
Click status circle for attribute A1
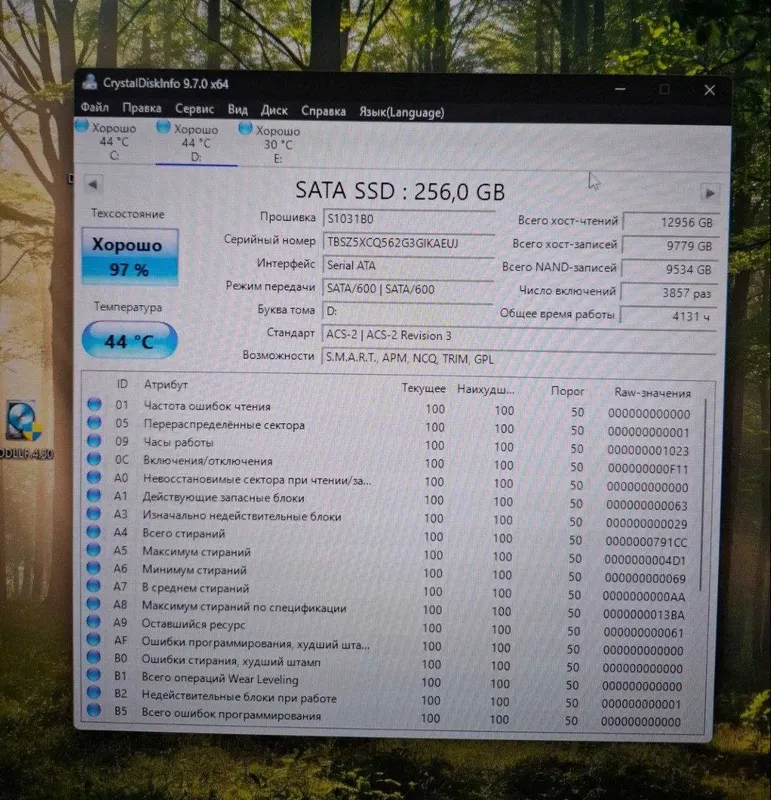(94, 495)
